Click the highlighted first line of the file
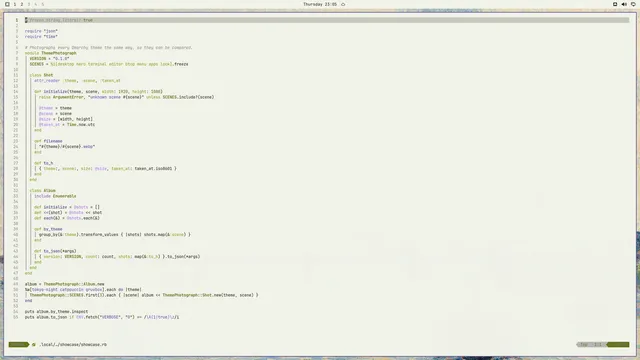 tap(327, 20)
